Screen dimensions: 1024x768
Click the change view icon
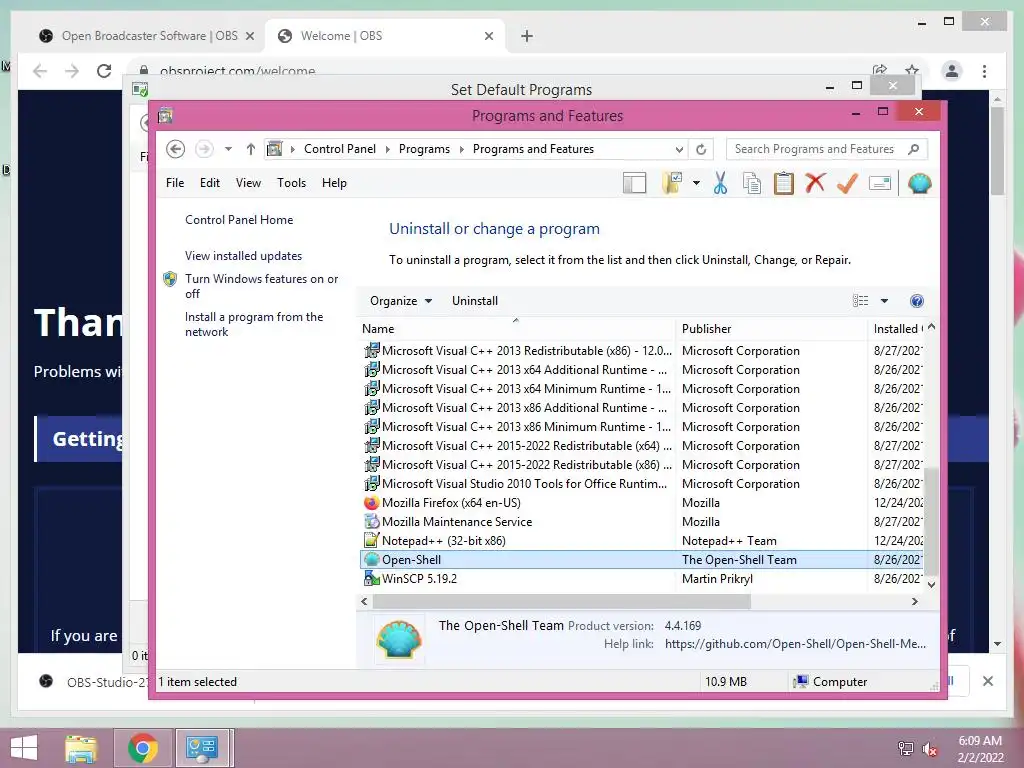[860, 301]
